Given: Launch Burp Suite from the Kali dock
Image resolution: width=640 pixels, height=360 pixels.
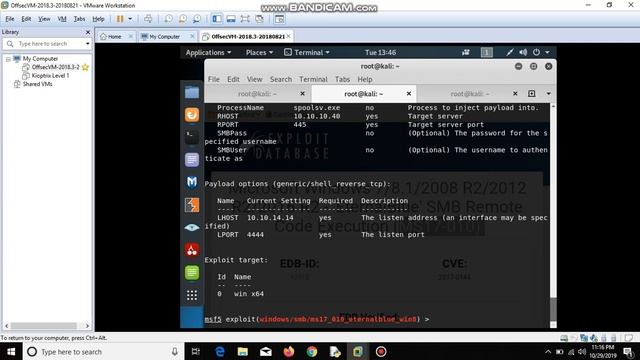Looking at the screenshot, I should 192,204.
